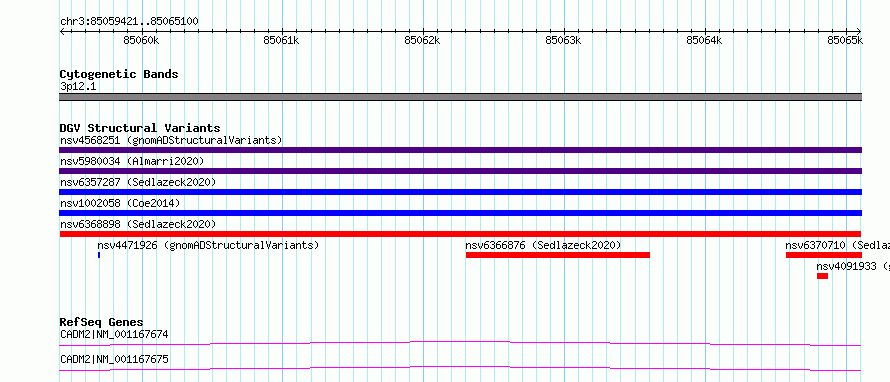Open the nsv6368898 (Sedlazeck2020) label
The image size is (890, 382).
click(x=138, y=224)
